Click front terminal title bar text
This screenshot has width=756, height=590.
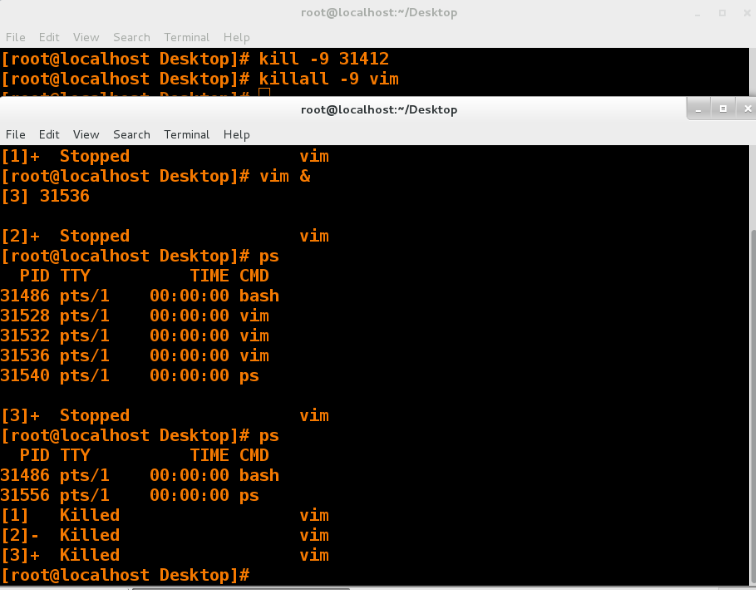[379, 109]
